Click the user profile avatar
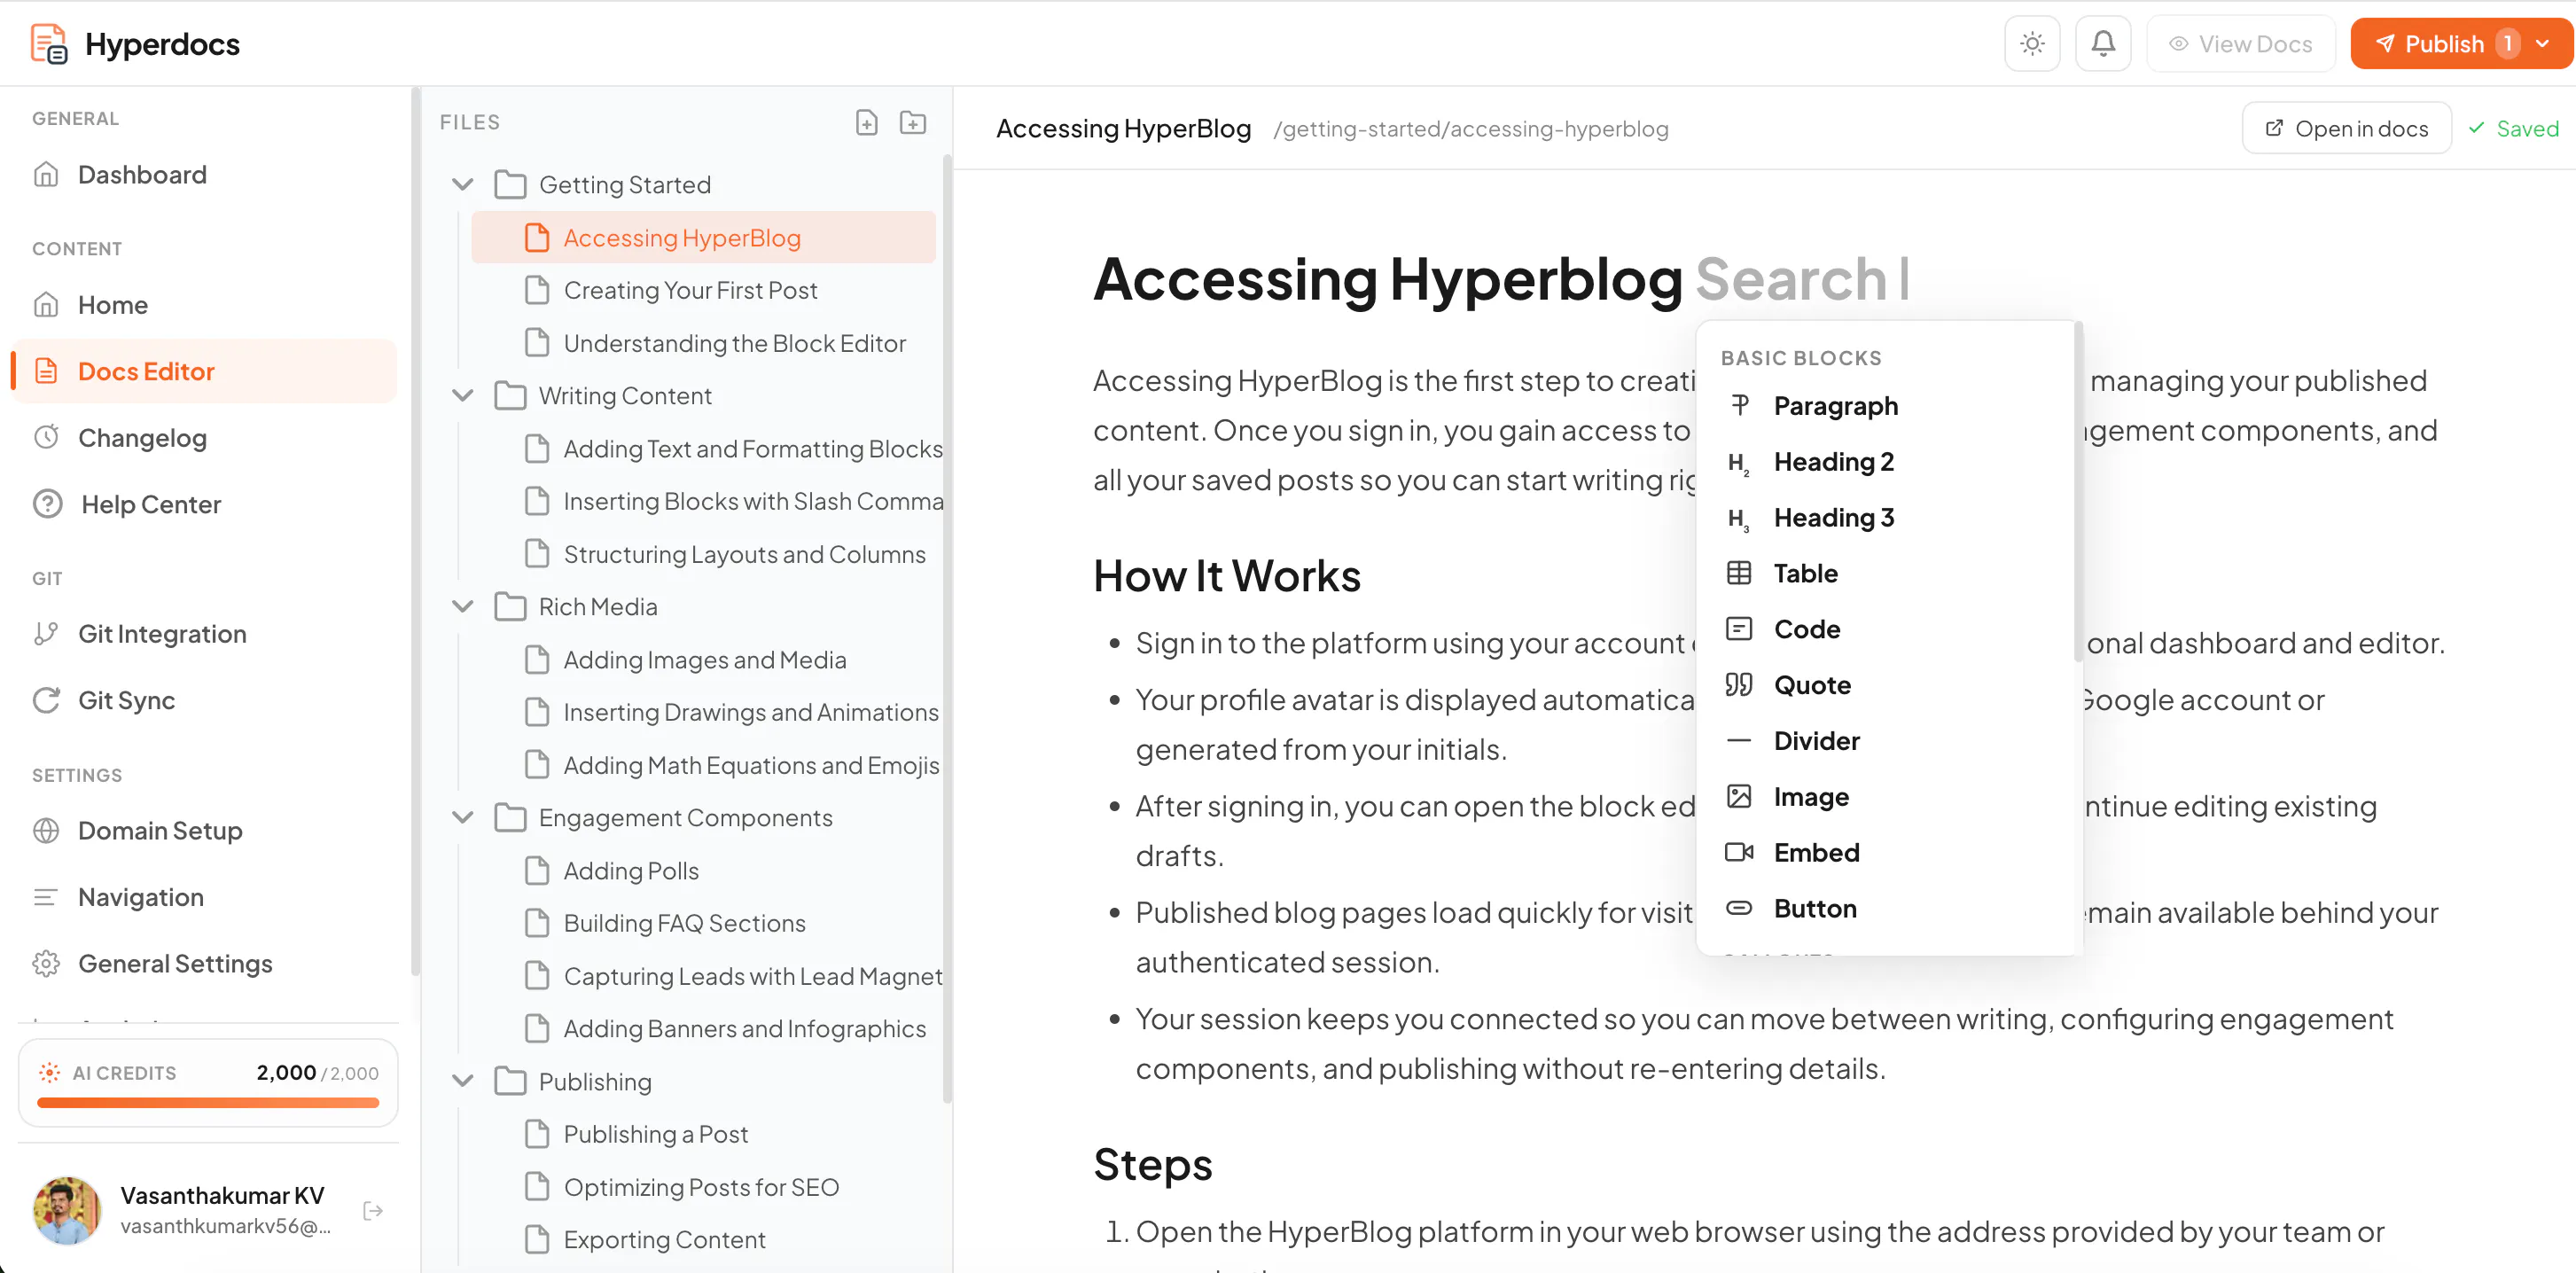The width and height of the screenshot is (2576, 1273). click(x=67, y=1210)
